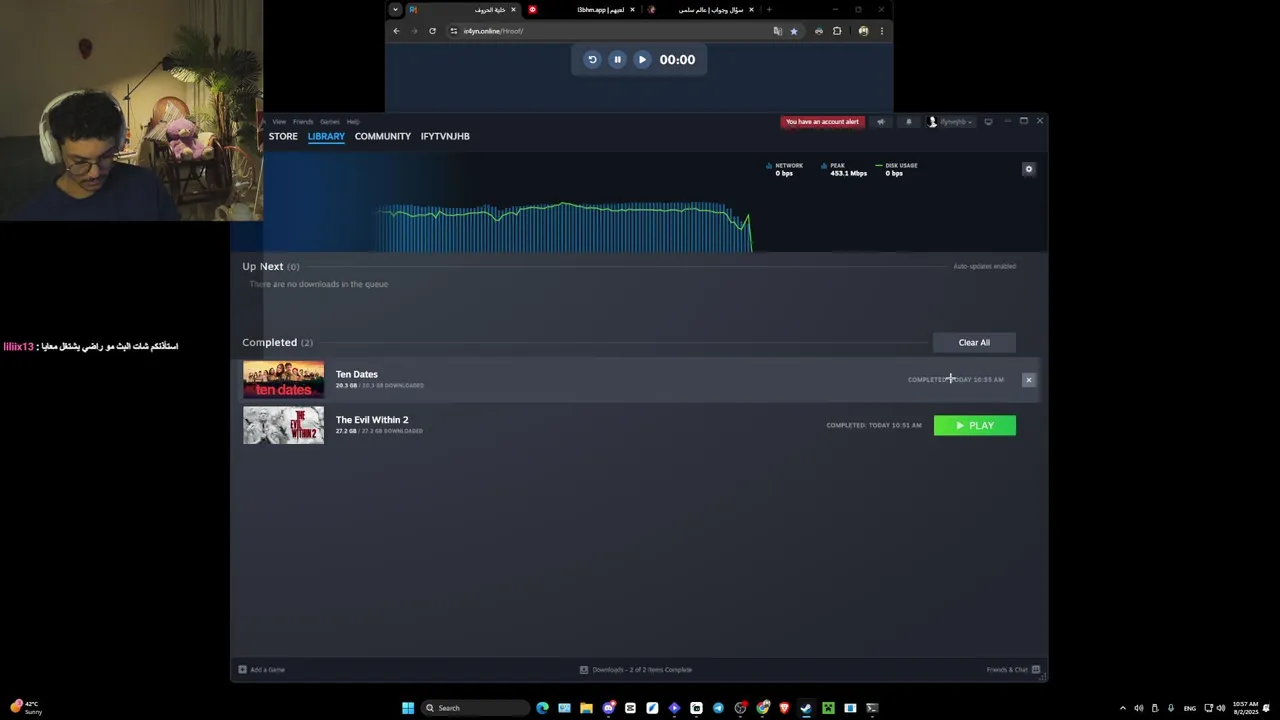Screen dimensions: 1280x720
Task: Open Steam notifications bell icon
Action: click(908, 122)
